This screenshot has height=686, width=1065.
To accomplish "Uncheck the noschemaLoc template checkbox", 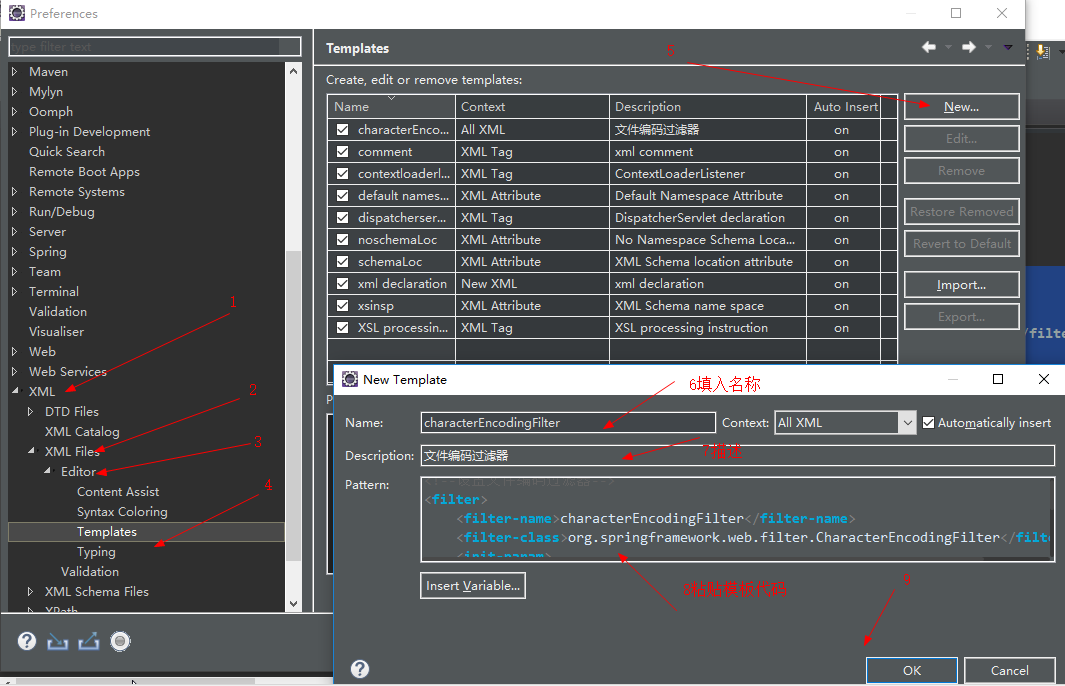I will point(342,240).
